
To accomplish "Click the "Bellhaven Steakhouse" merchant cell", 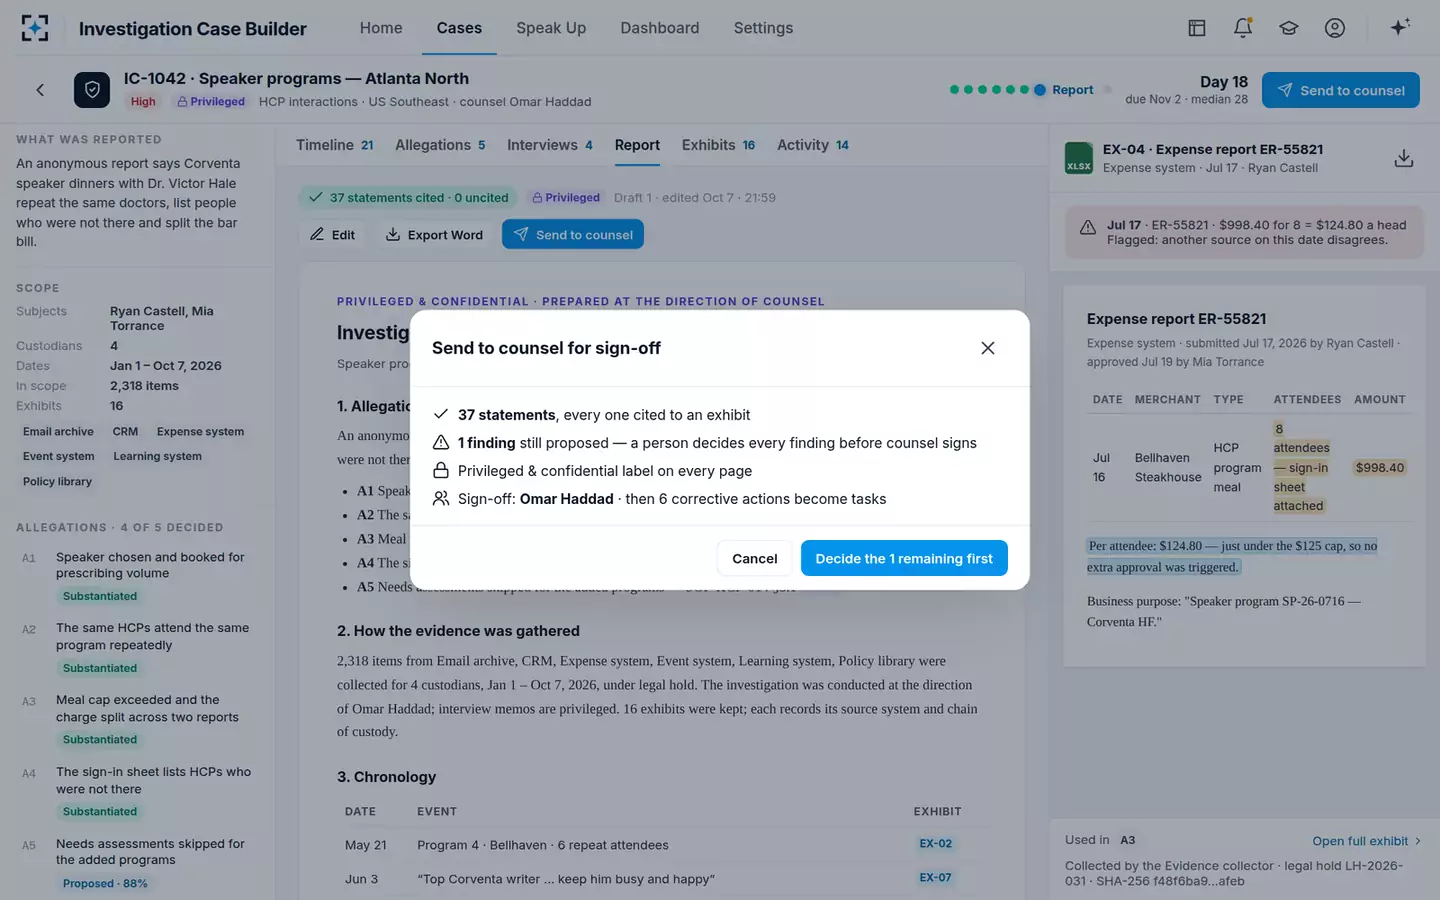I will [x=1168, y=467].
